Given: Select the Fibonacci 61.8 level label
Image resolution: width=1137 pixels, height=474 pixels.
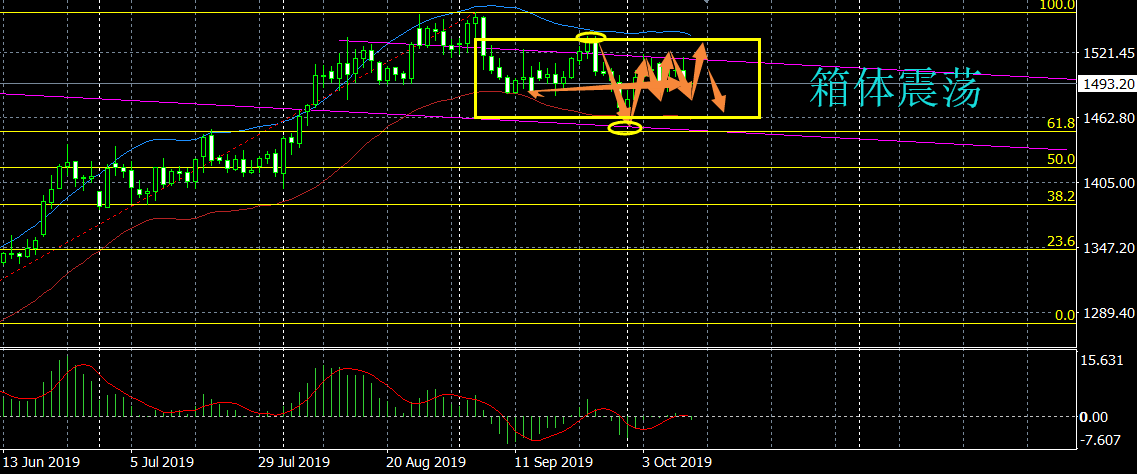Looking at the screenshot, I should click(1062, 124).
